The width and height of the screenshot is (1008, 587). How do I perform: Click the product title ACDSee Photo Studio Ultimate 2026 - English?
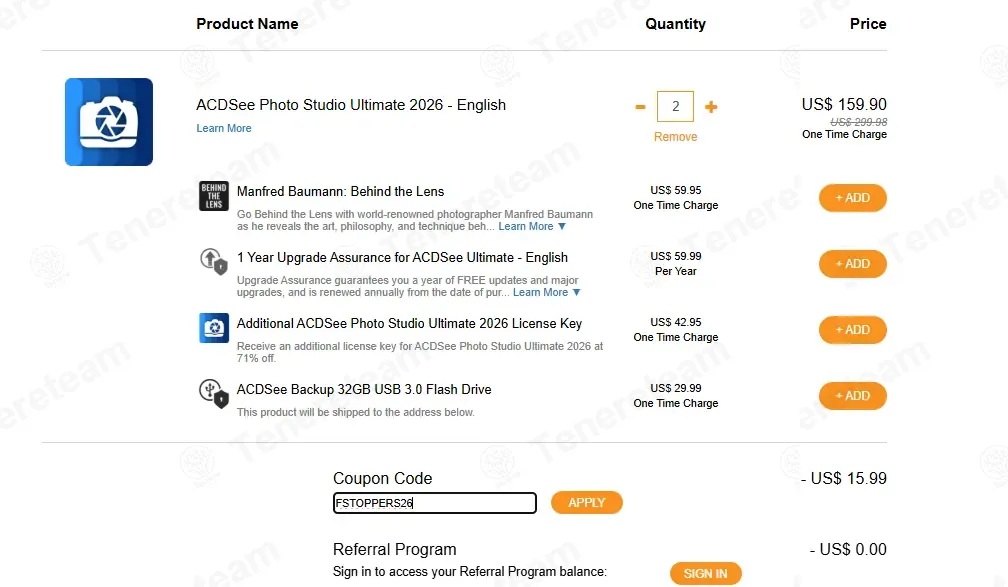point(351,105)
